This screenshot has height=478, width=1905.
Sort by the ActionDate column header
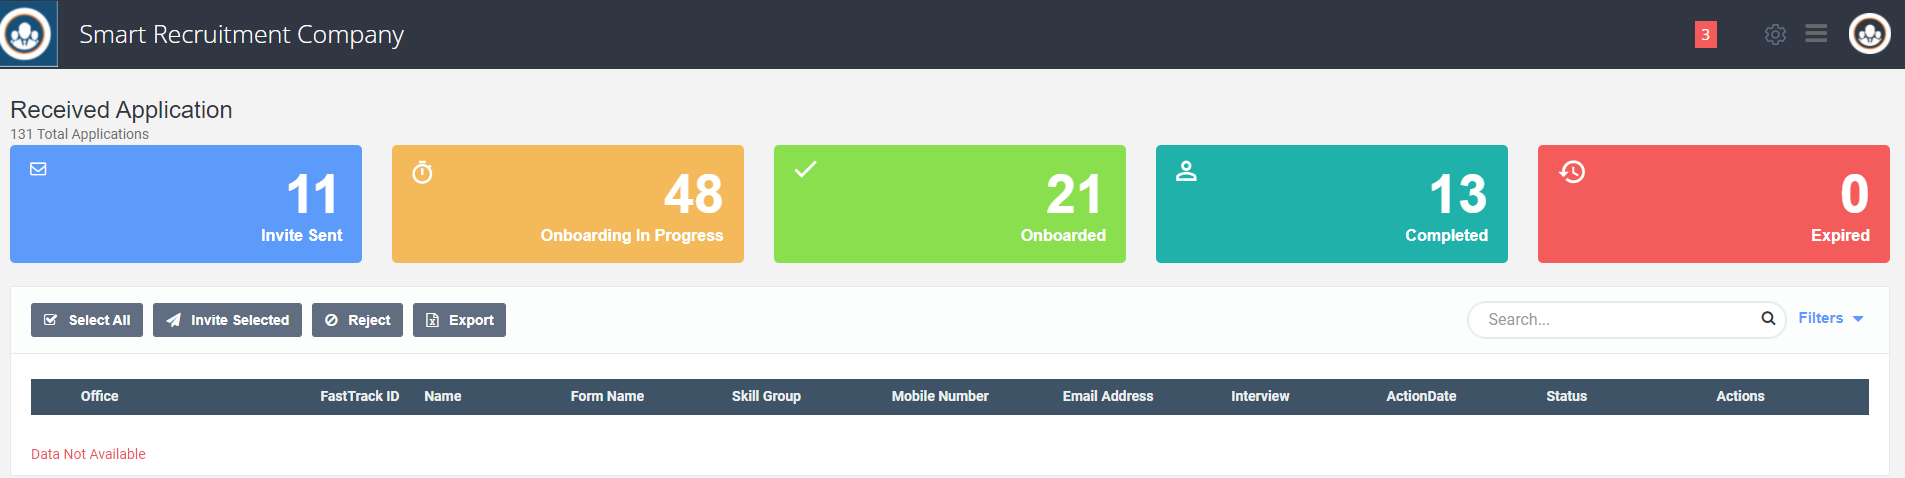(1420, 396)
